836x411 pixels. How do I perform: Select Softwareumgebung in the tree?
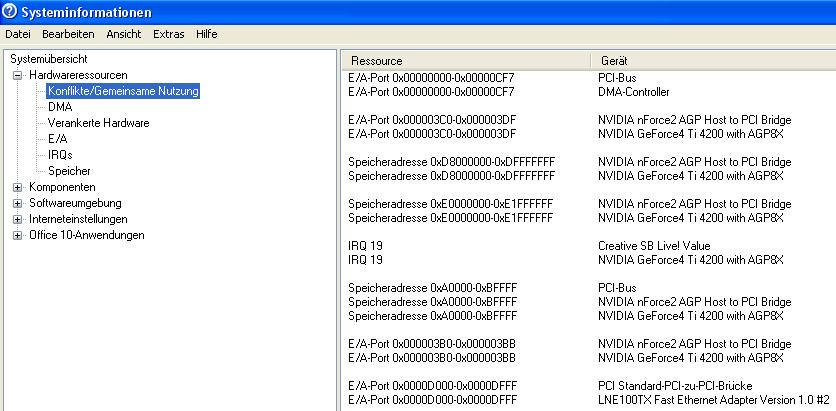click(75, 203)
